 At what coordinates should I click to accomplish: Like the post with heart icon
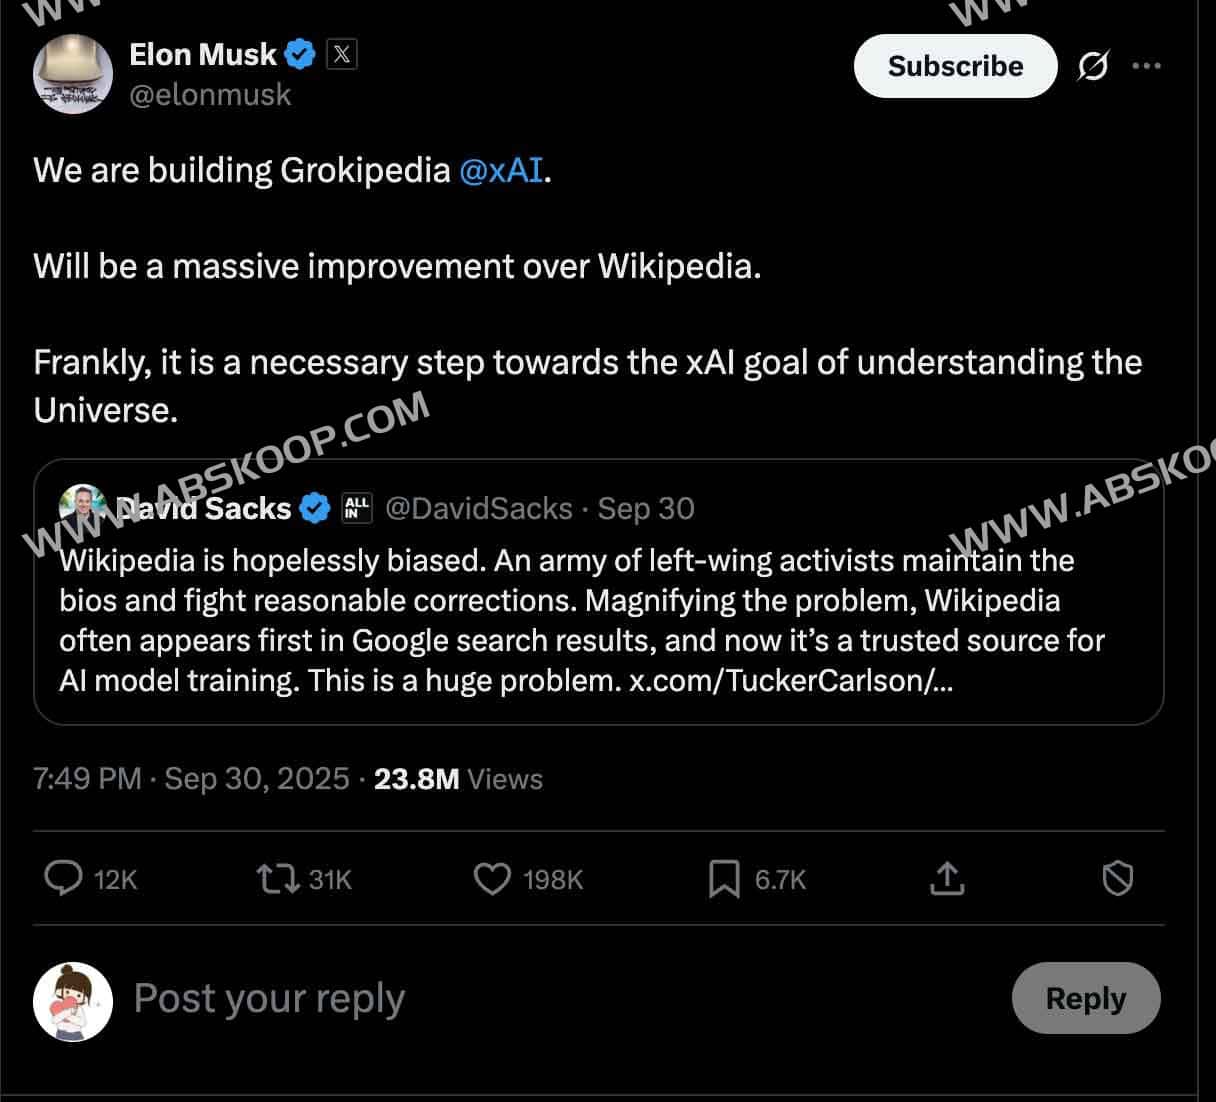(491, 878)
